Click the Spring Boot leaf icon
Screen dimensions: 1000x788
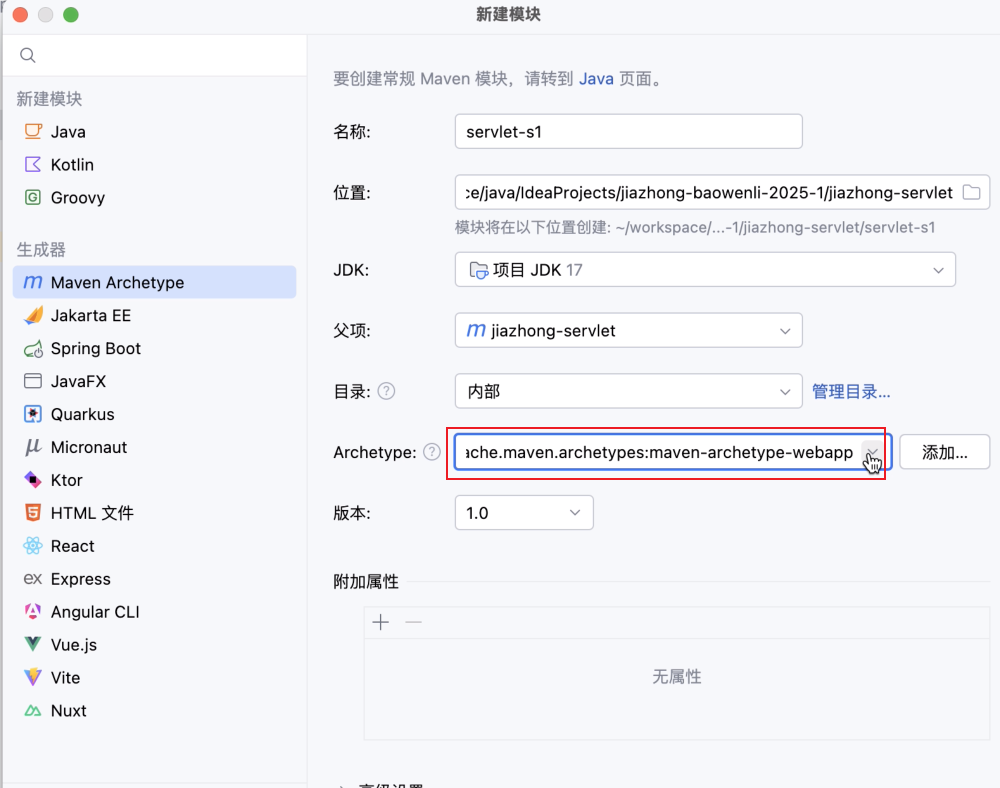click(x=33, y=349)
